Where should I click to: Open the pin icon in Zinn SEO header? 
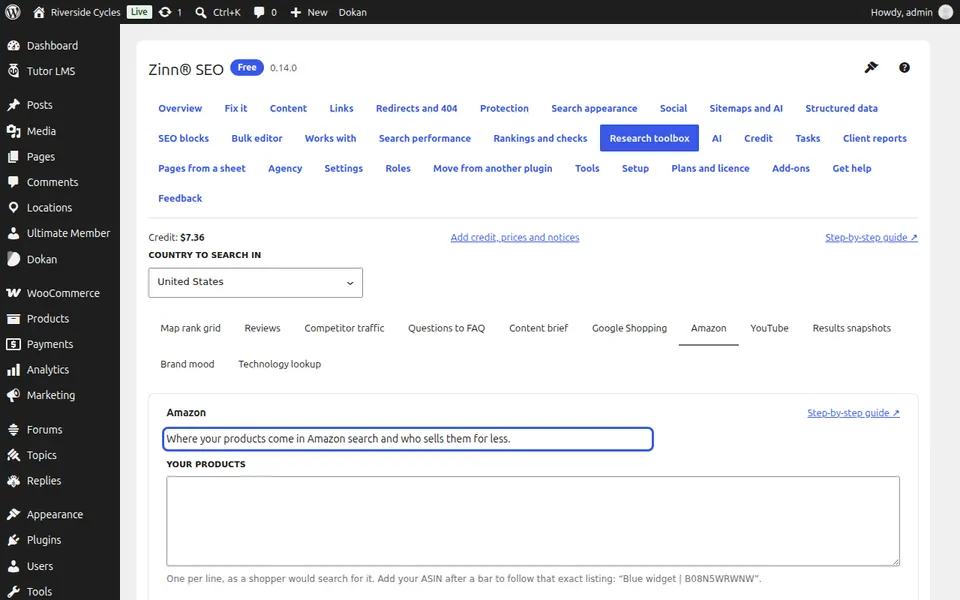tap(871, 67)
